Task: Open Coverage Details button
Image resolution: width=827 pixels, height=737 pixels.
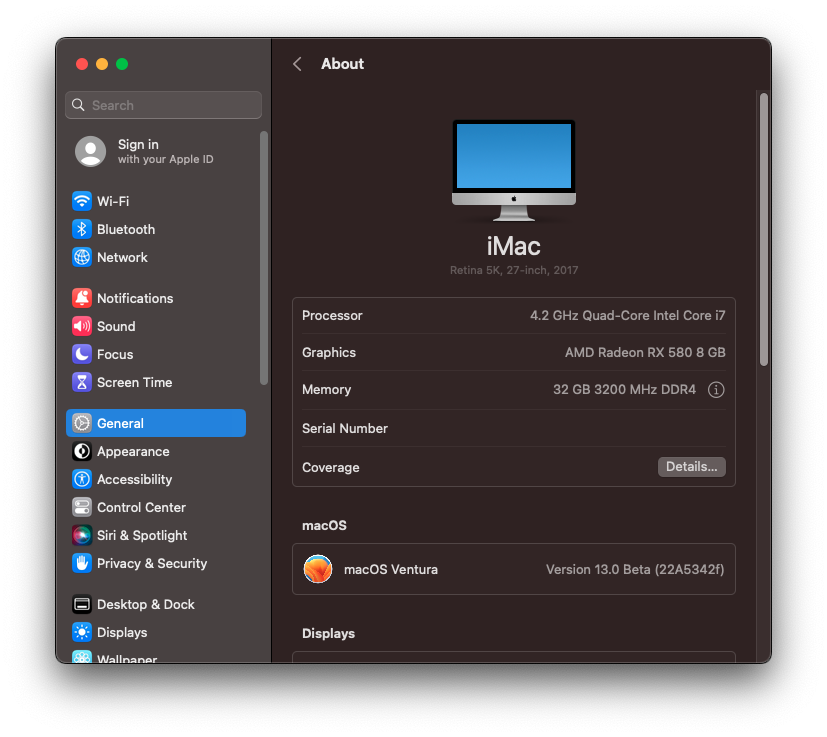Action: 691,467
